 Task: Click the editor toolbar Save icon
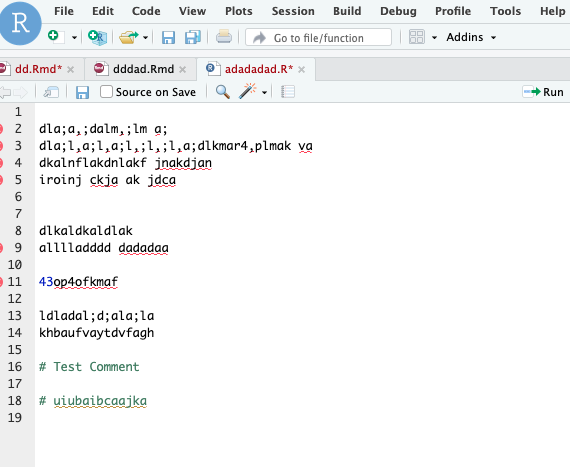pyautogui.click(x=83, y=92)
